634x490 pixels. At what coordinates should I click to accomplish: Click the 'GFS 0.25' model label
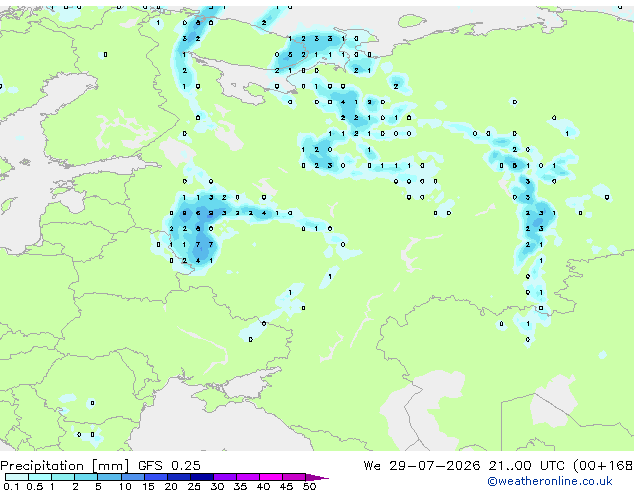coord(169,465)
